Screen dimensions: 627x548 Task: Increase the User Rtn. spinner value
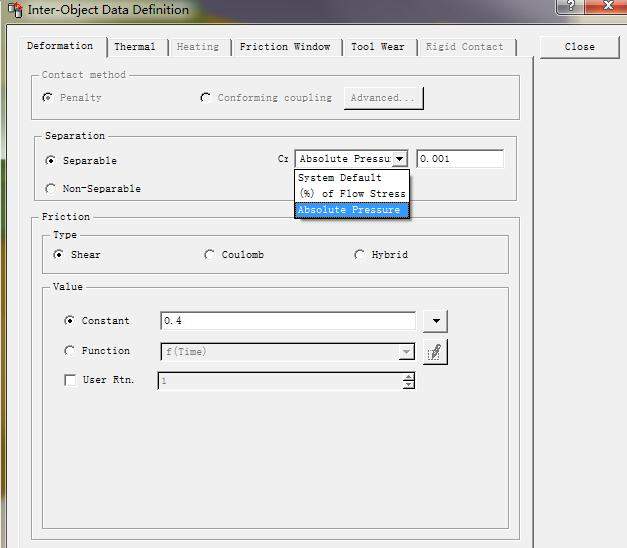tap(408, 377)
